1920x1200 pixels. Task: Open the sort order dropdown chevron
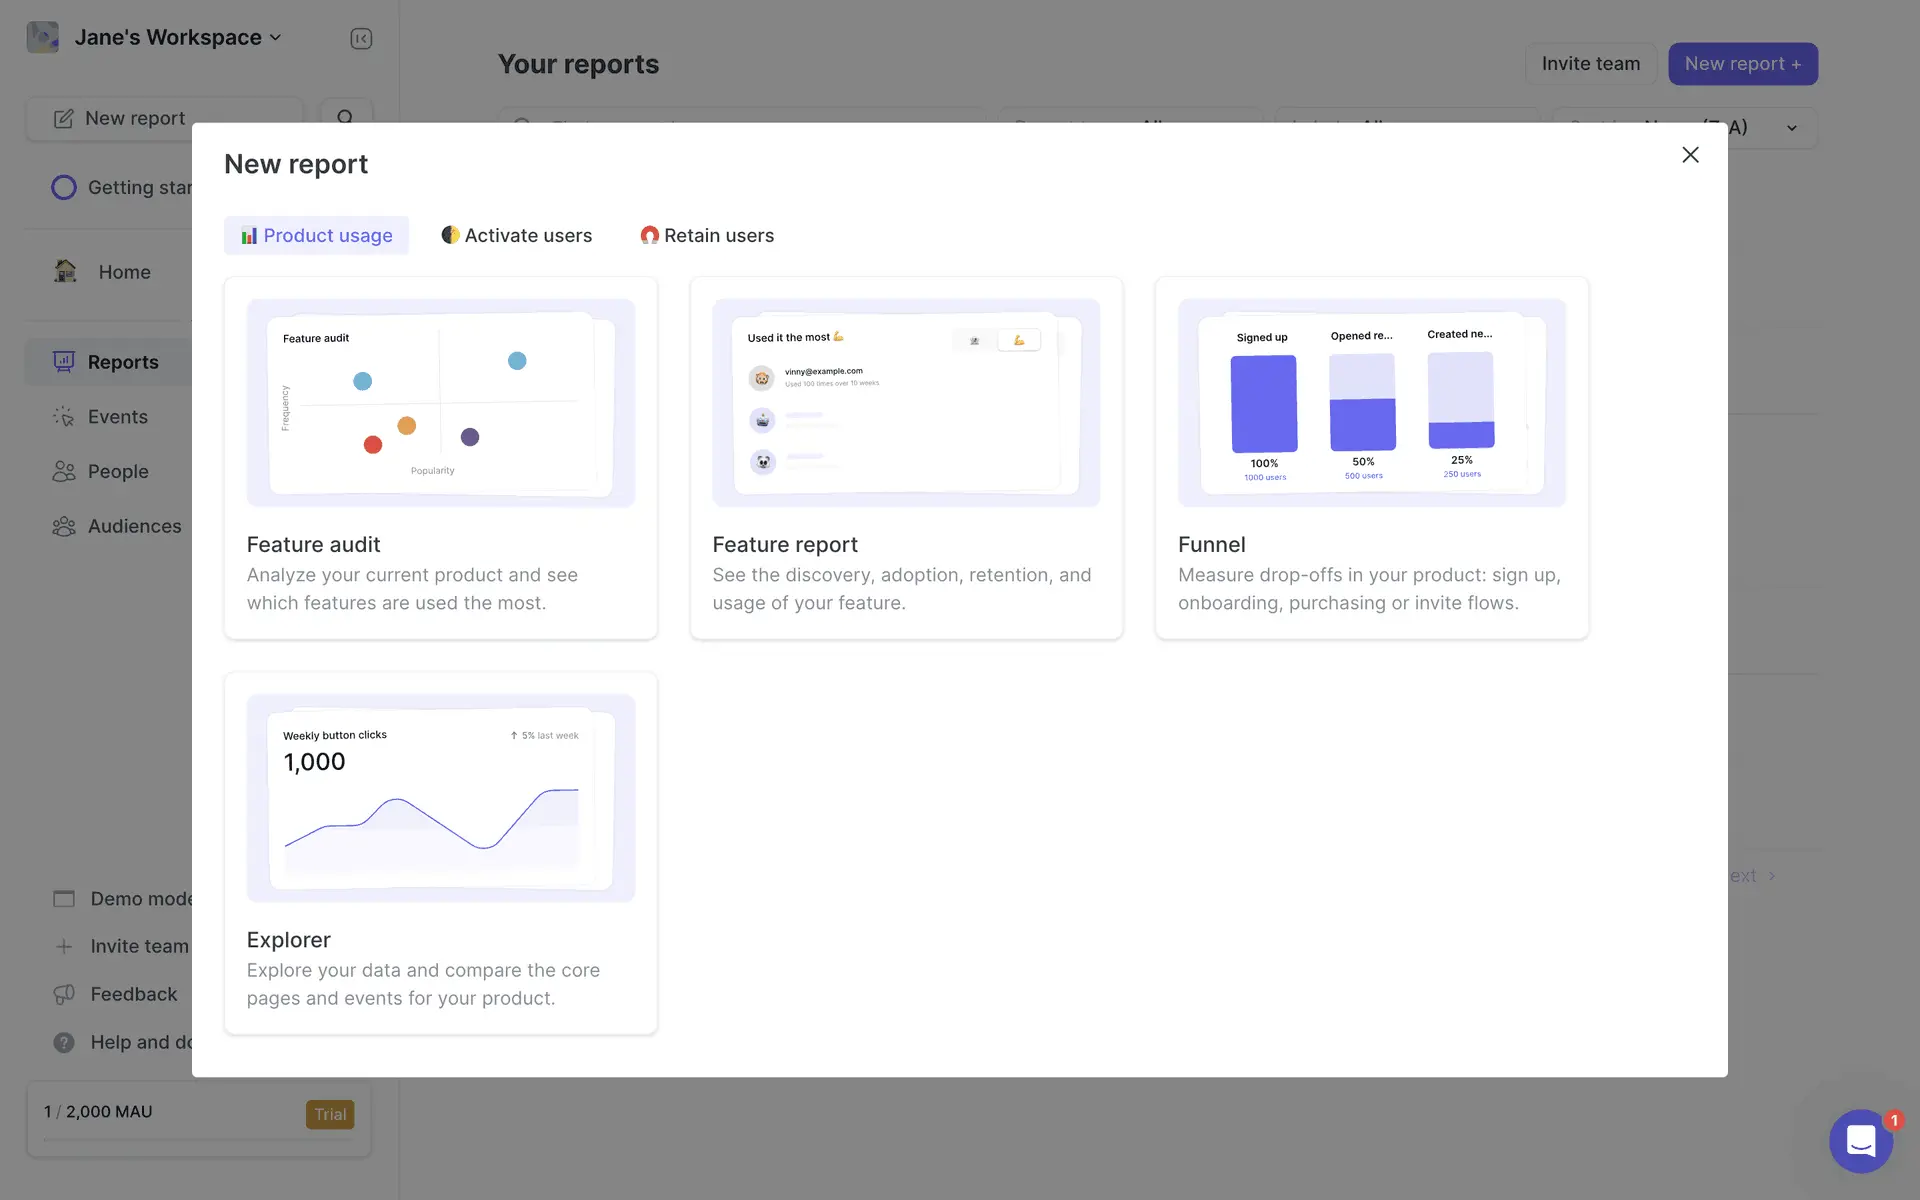click(1791, 128)
